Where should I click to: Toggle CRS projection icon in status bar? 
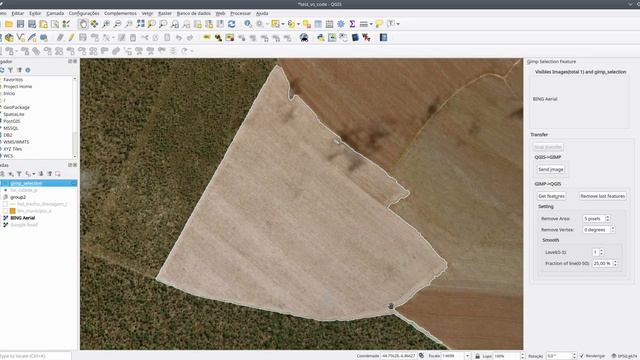tap(613, 356)
